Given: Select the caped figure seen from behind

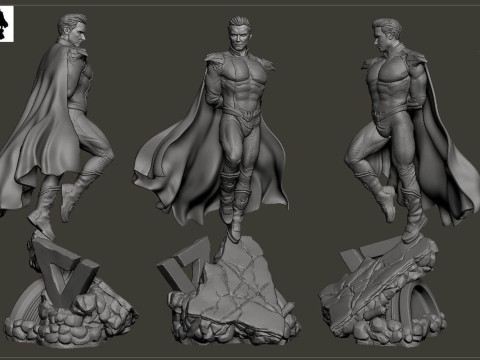Looking at the screenshot, I should [68, 180].
